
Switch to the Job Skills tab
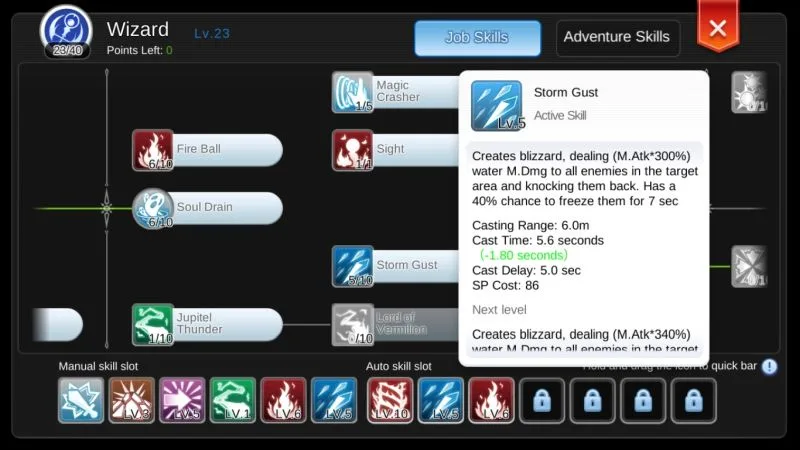click(477, 38)
